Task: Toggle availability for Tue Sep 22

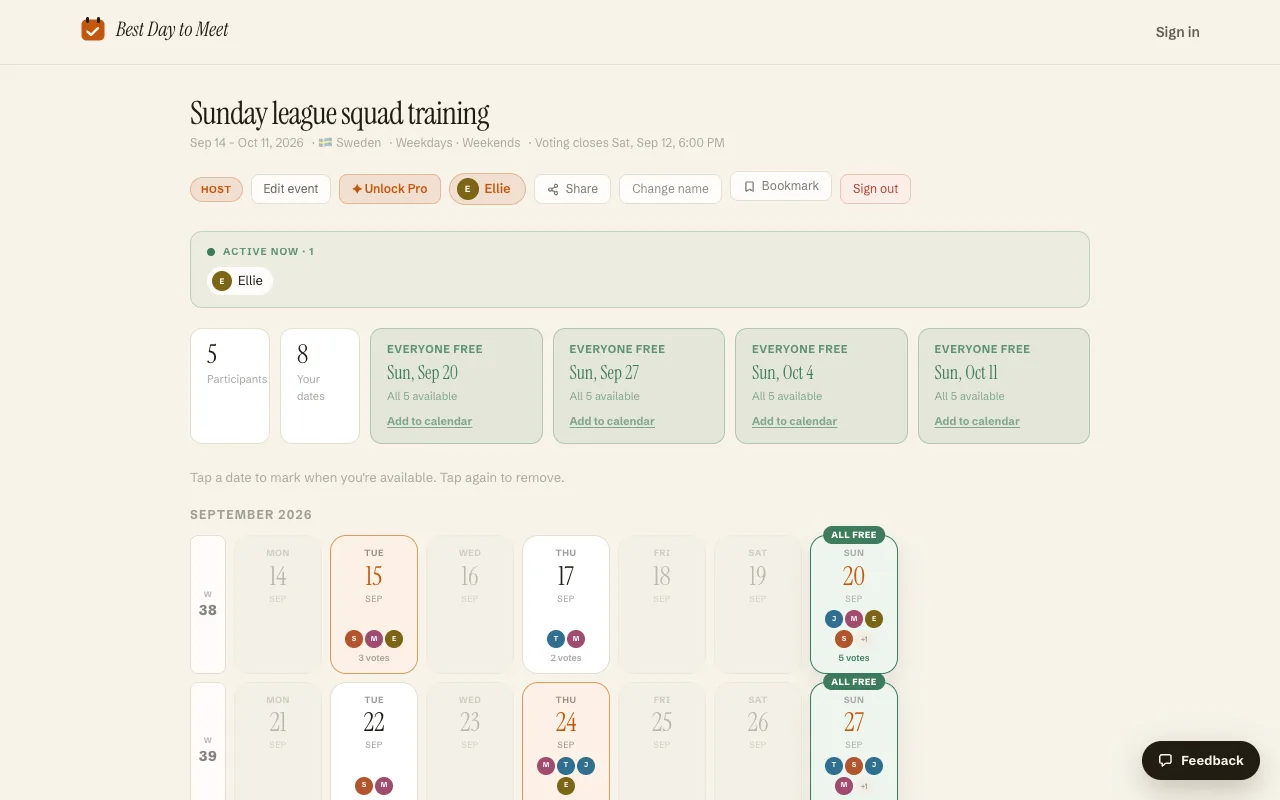Action: click(x=374, y=741)
